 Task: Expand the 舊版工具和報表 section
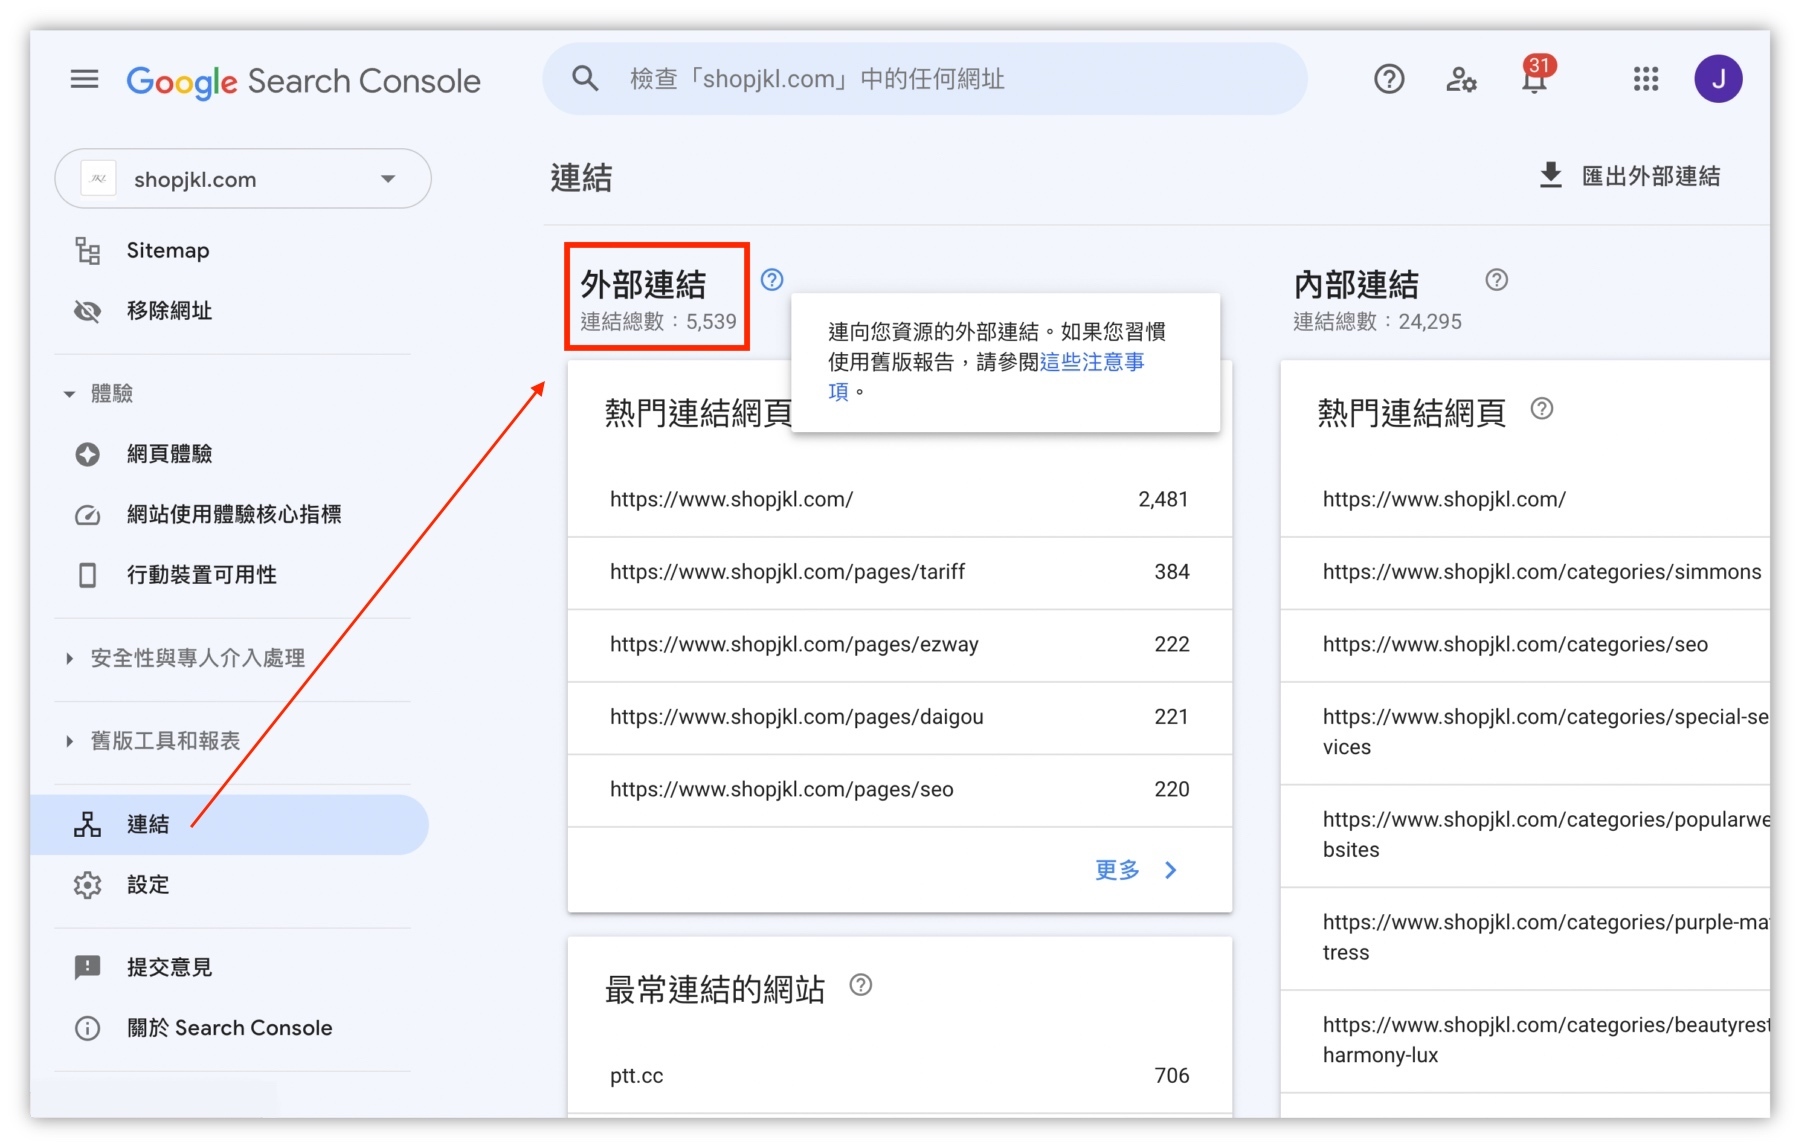69,741
